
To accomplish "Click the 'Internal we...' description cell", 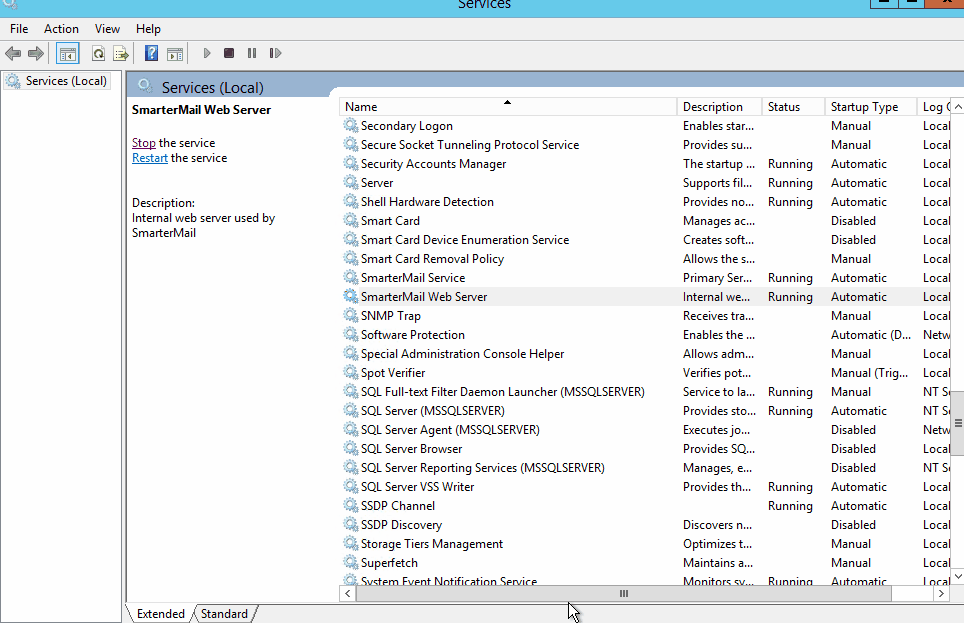I will 716,296.
